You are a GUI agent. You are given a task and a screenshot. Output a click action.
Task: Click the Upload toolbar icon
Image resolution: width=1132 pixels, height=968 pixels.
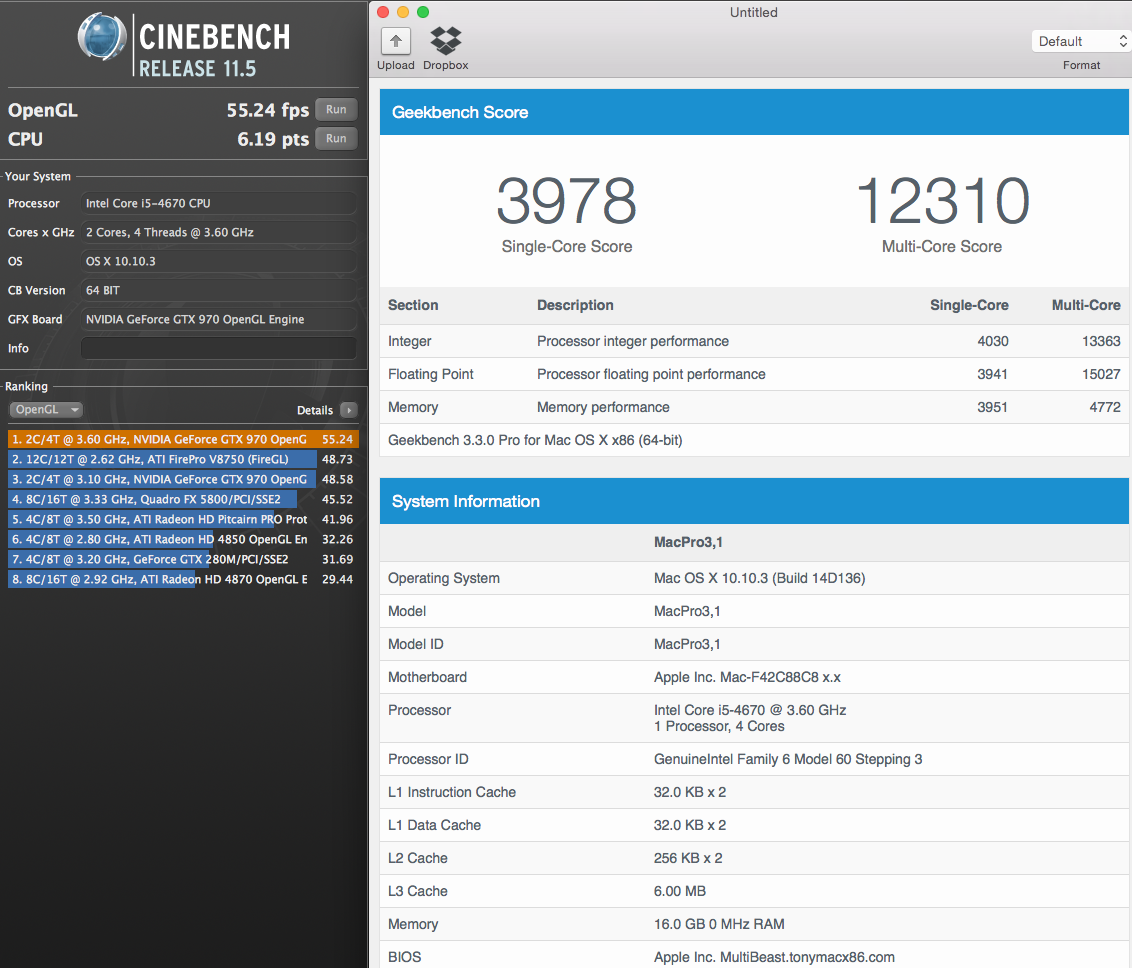[396, 41]
